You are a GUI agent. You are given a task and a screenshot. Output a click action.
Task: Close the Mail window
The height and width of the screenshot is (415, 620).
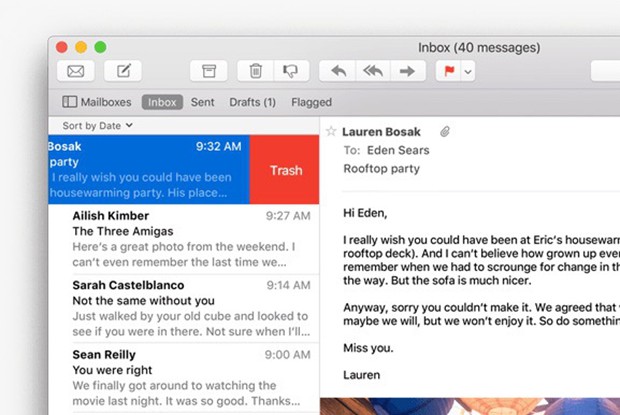tap(62, 47)
